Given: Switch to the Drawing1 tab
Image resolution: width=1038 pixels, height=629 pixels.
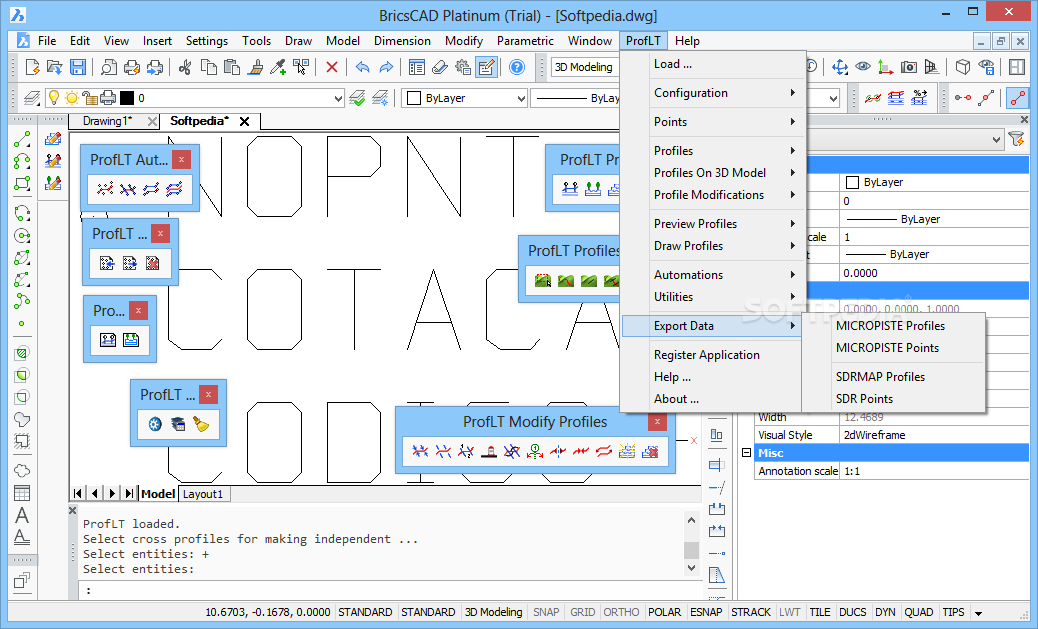Looking at the screenshot, I should (107, 121).
